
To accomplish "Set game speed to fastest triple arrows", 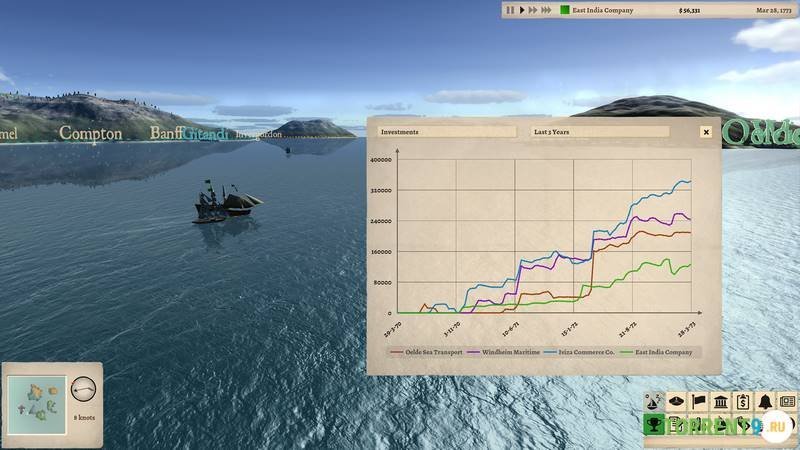I will 546,10.
